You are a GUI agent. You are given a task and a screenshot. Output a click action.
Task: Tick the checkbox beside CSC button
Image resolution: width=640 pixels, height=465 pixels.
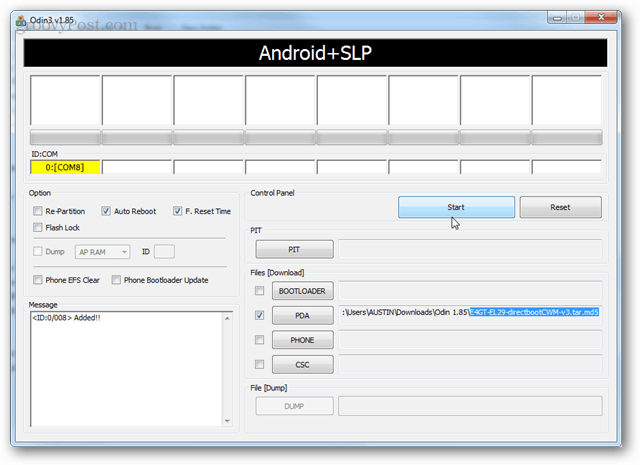(259, 364)
